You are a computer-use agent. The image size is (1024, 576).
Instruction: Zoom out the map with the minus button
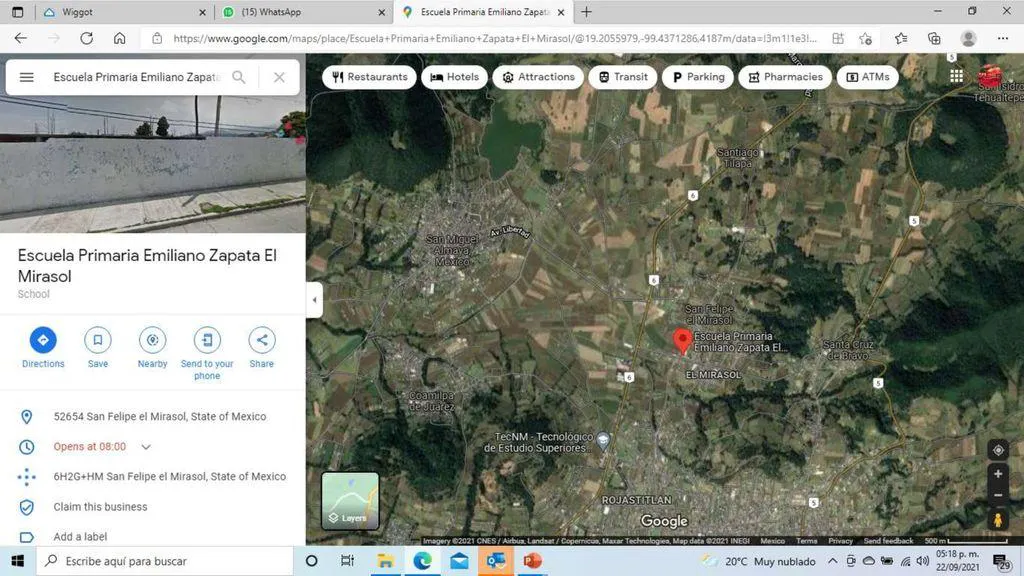pyautogui.click(x=998, y=496)
